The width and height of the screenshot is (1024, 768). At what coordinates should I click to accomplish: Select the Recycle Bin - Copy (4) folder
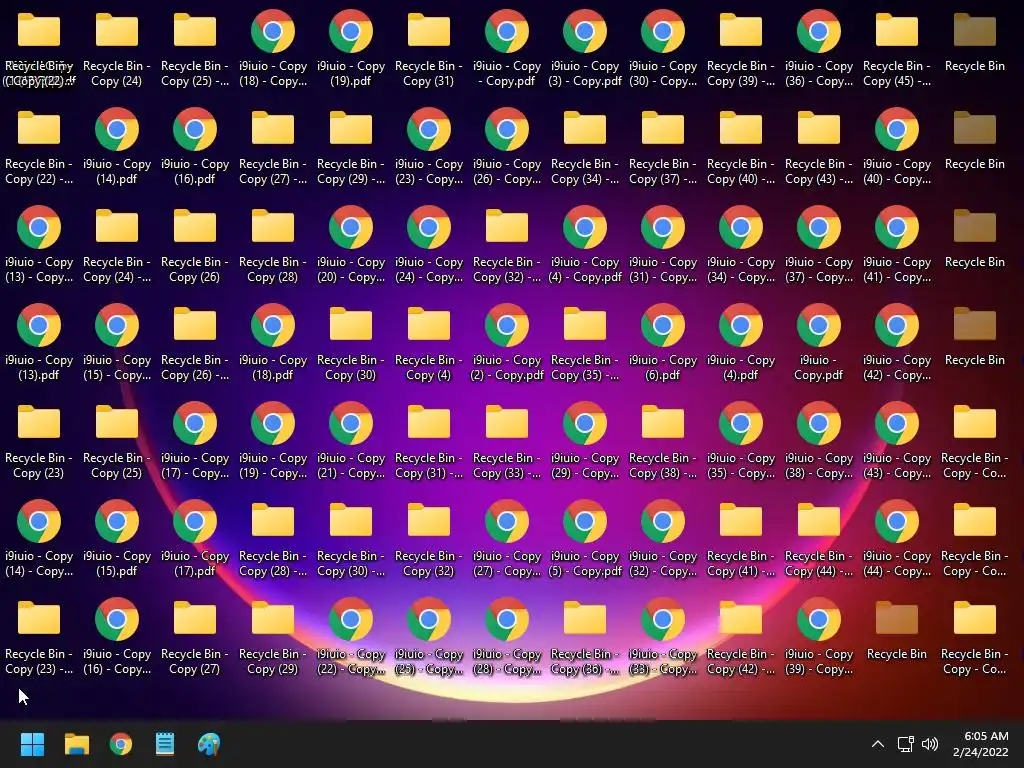(428, 343)
